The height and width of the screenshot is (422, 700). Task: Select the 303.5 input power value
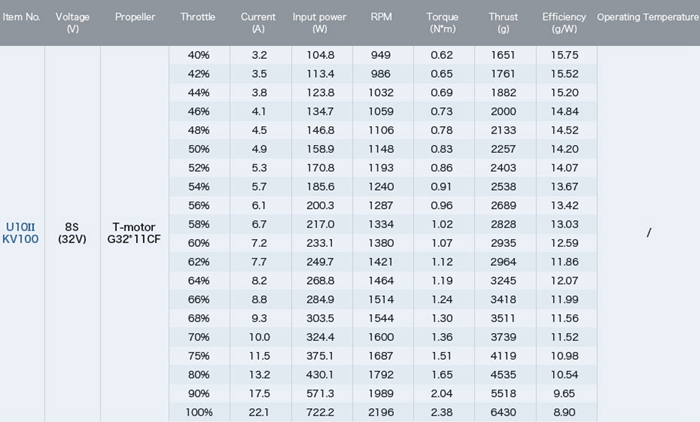click(x=320, y=318)
